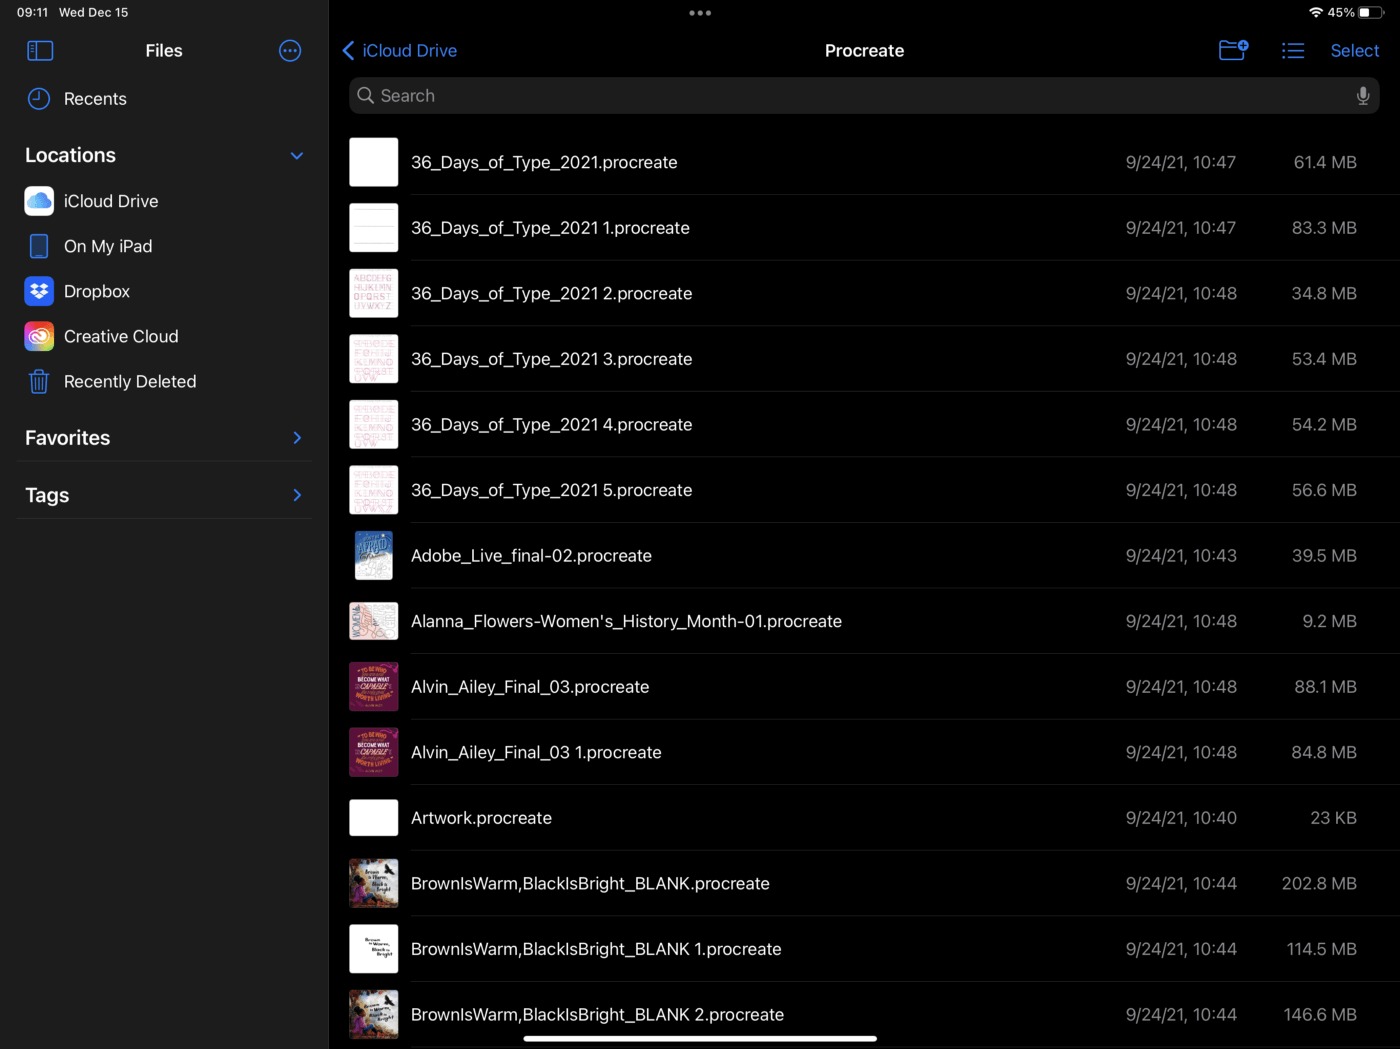Open Recently Deleted trash
1400x1049 pixels.
coord(129,382)
